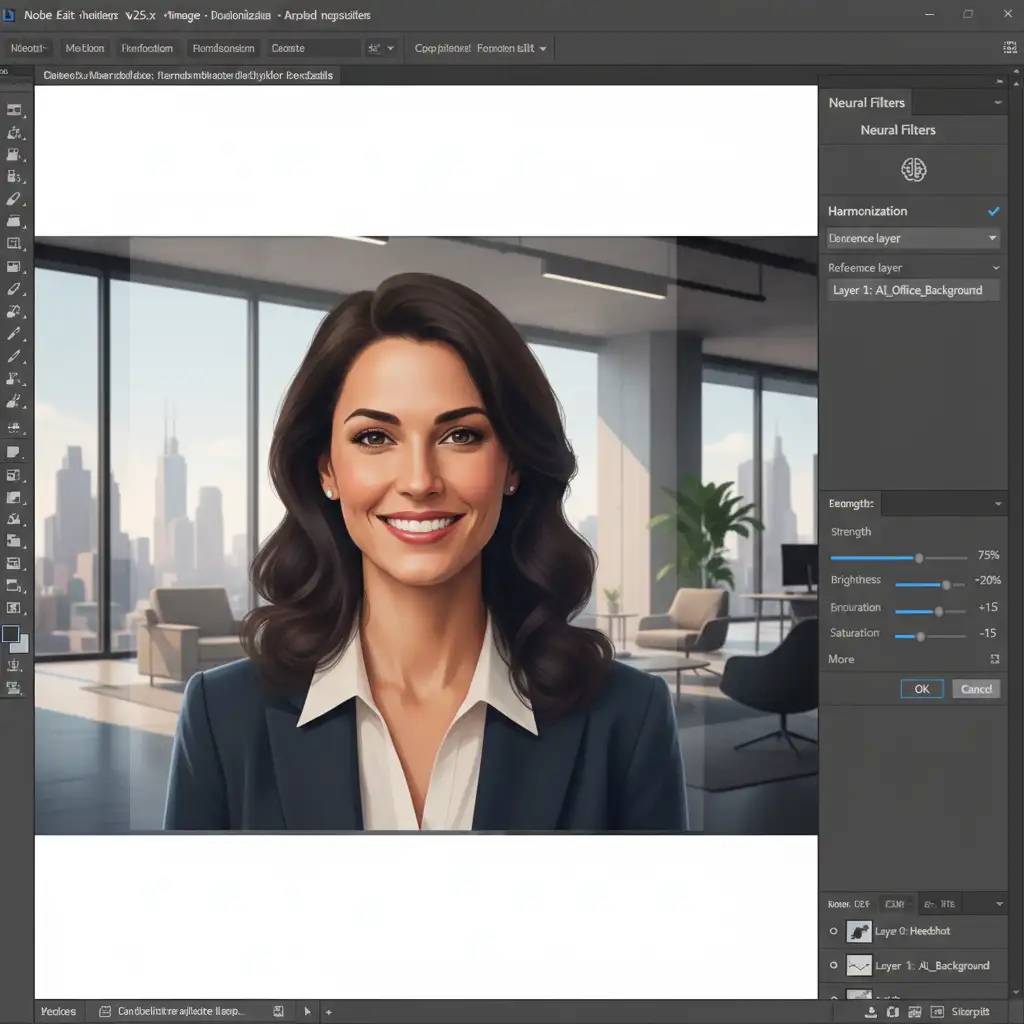The image size is (1024, 1024).
Task: Click the Cancel button
Action: coord(976,689)
